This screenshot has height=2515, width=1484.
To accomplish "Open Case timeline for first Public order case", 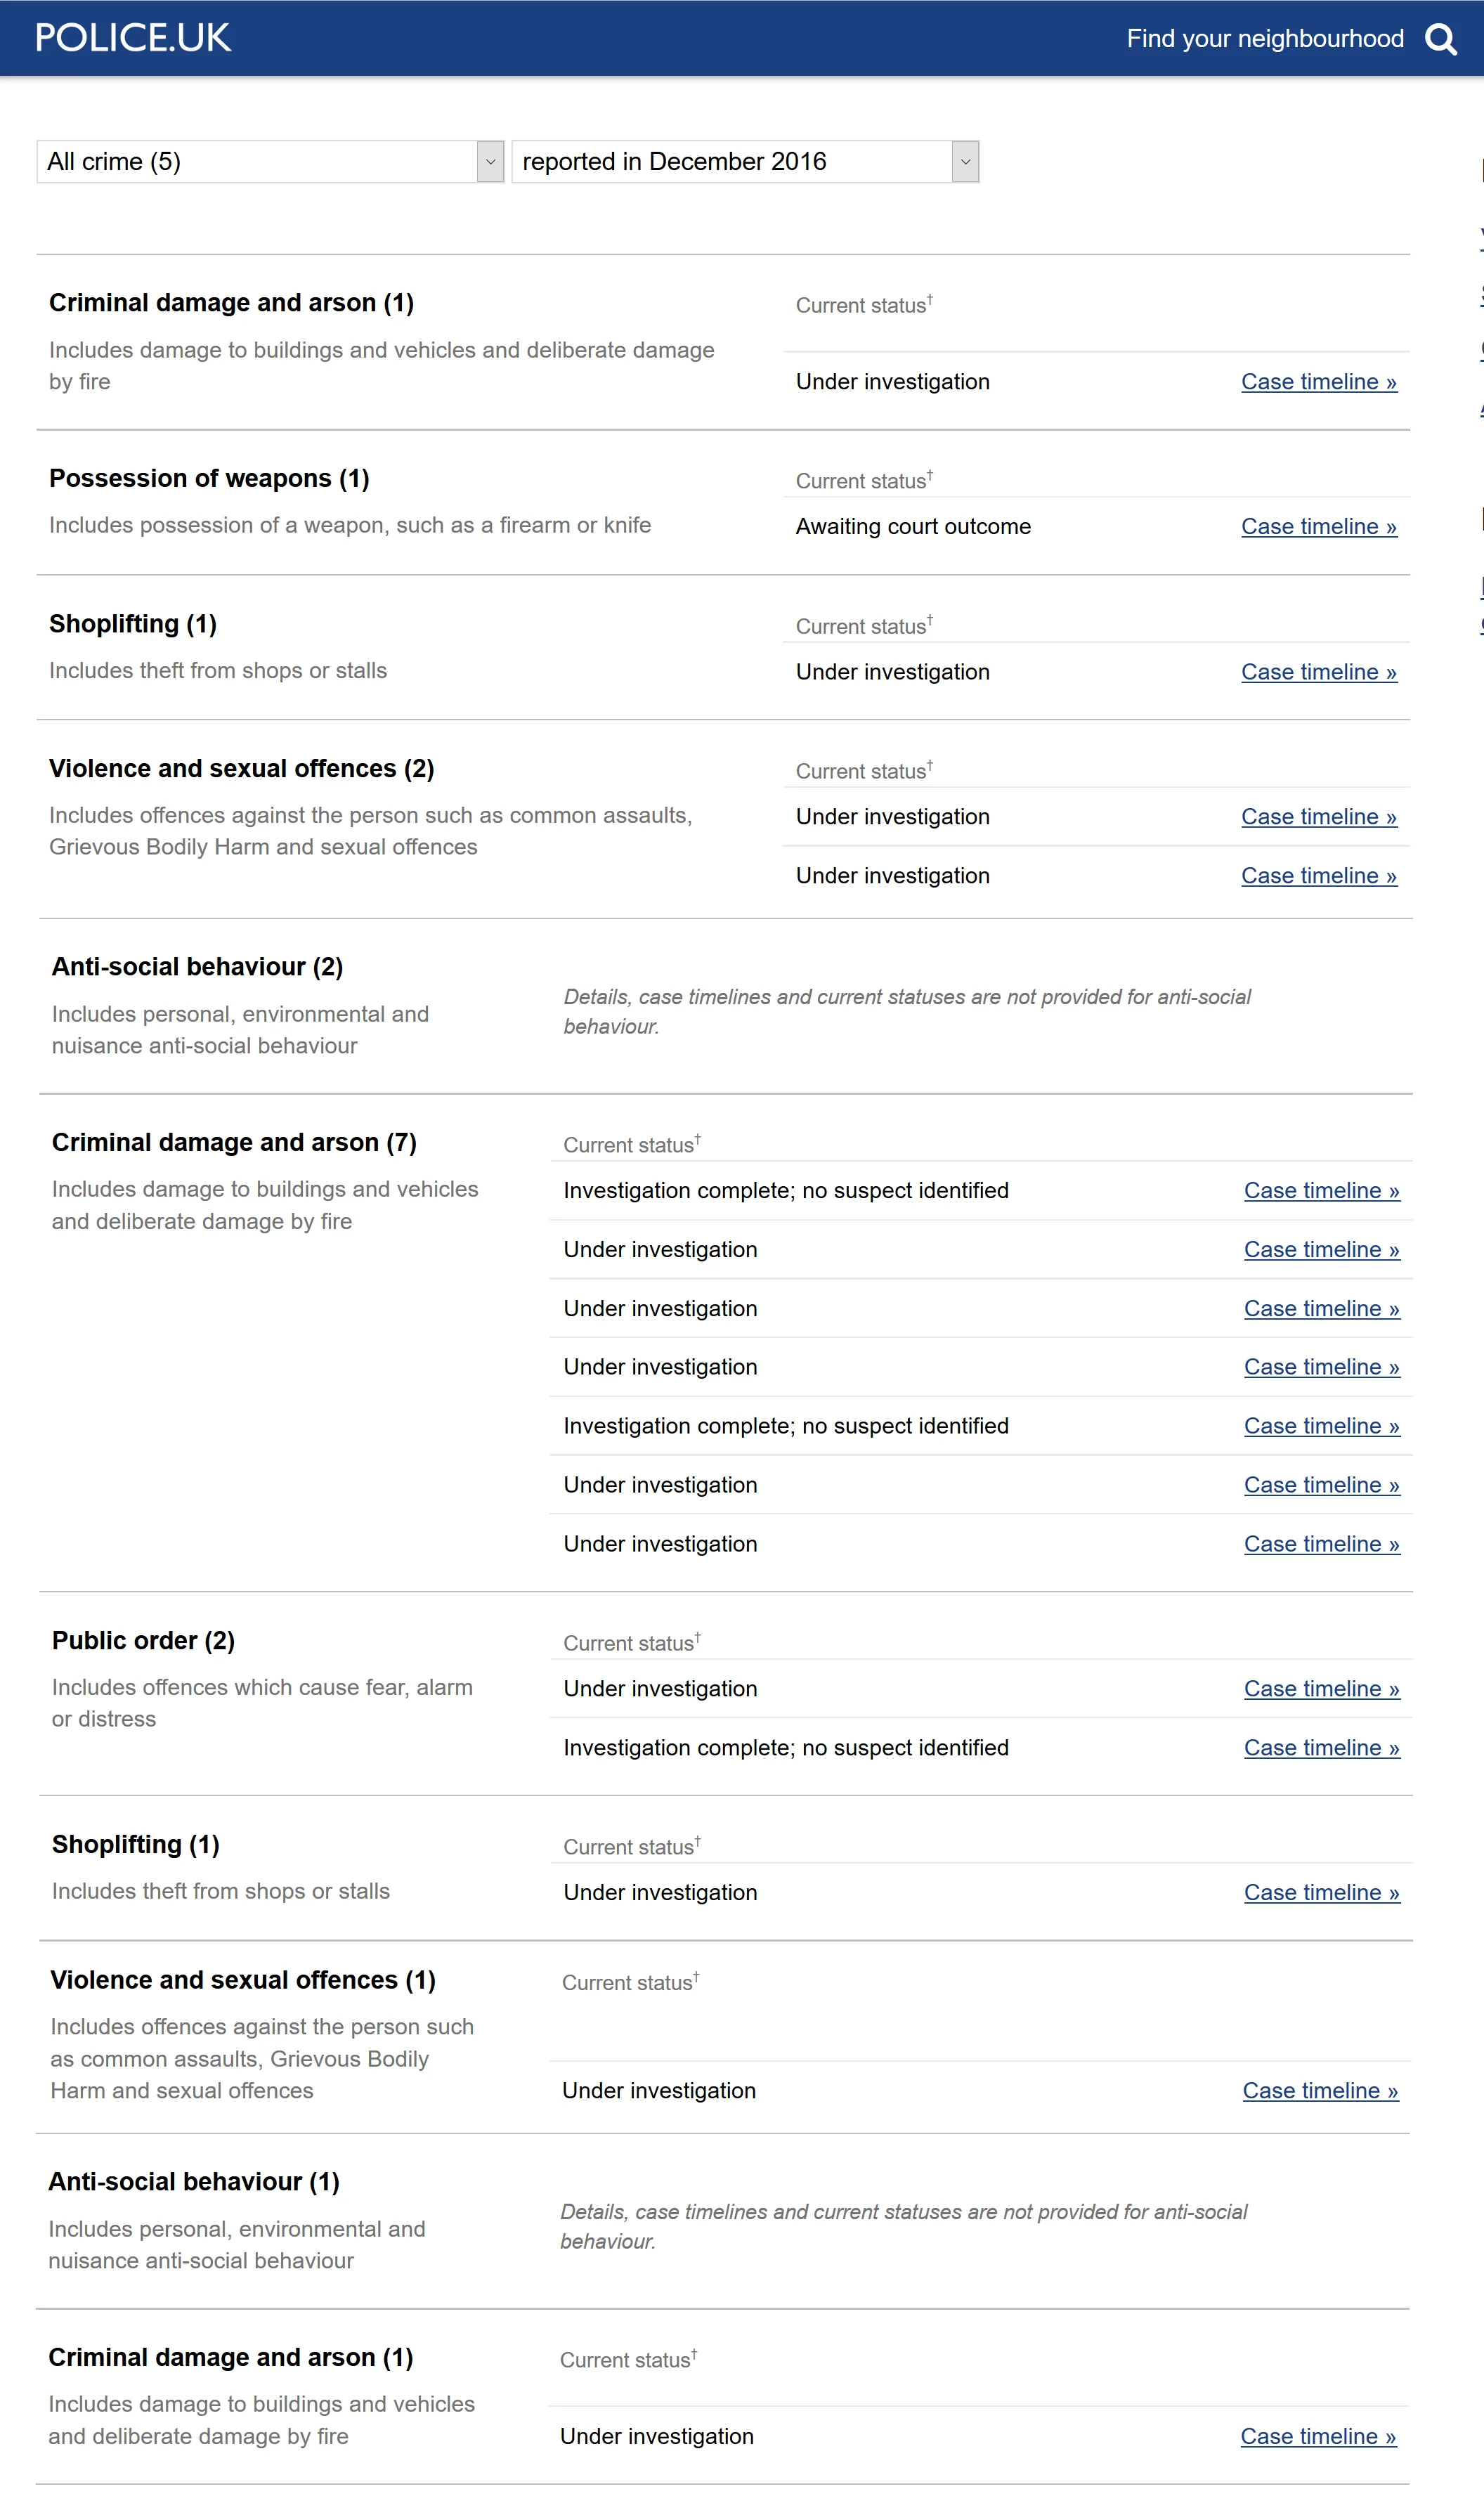I will click(1322, 1689).
